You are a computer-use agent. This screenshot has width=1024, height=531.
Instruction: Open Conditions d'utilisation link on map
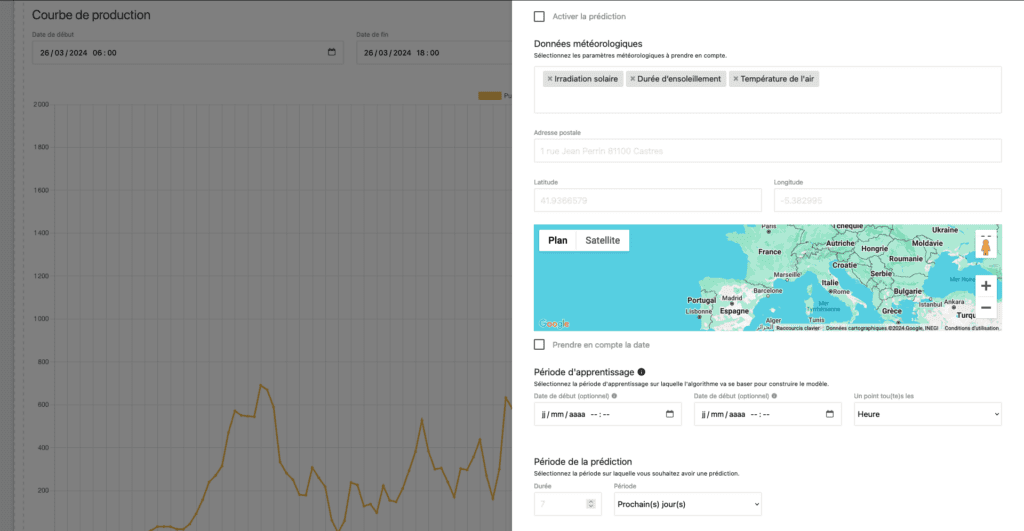tap(971, 328)
